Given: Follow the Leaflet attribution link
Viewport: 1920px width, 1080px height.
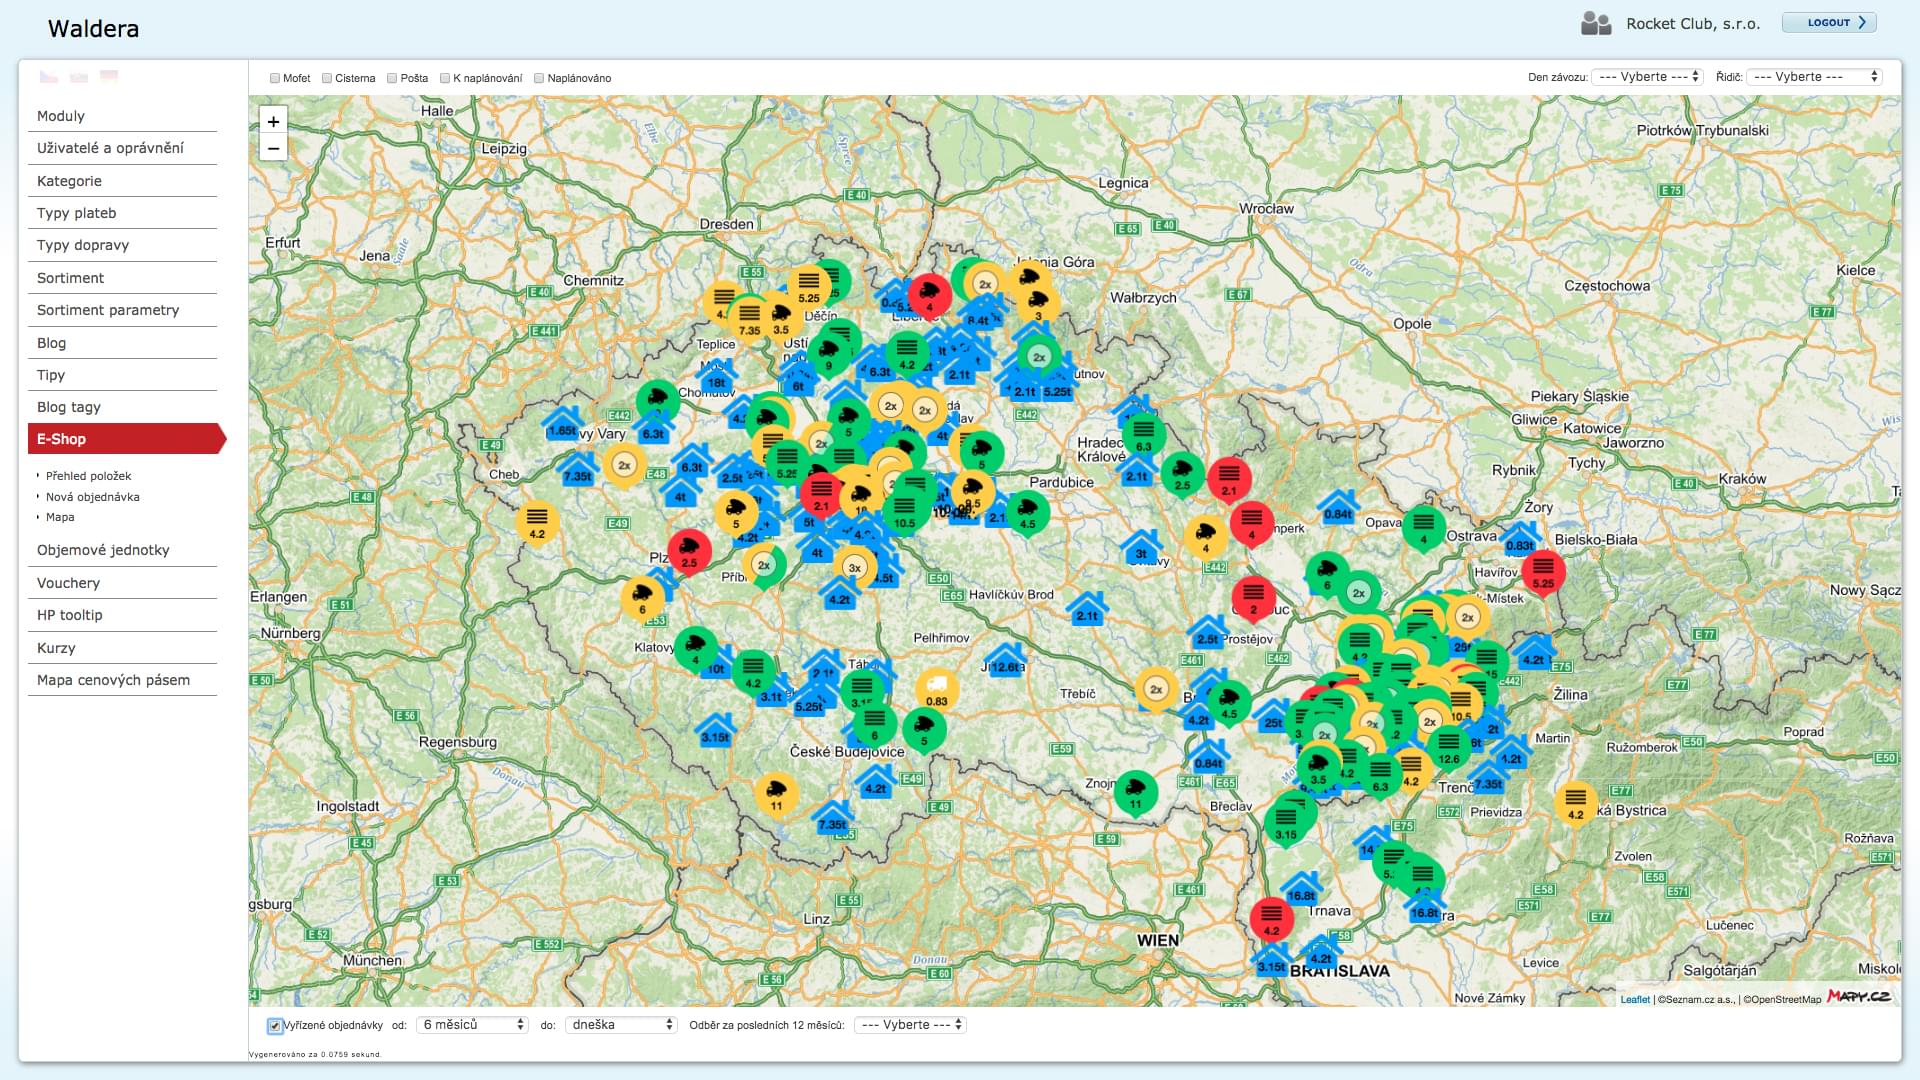Looking at the screenshot, I should point(1635,999).
